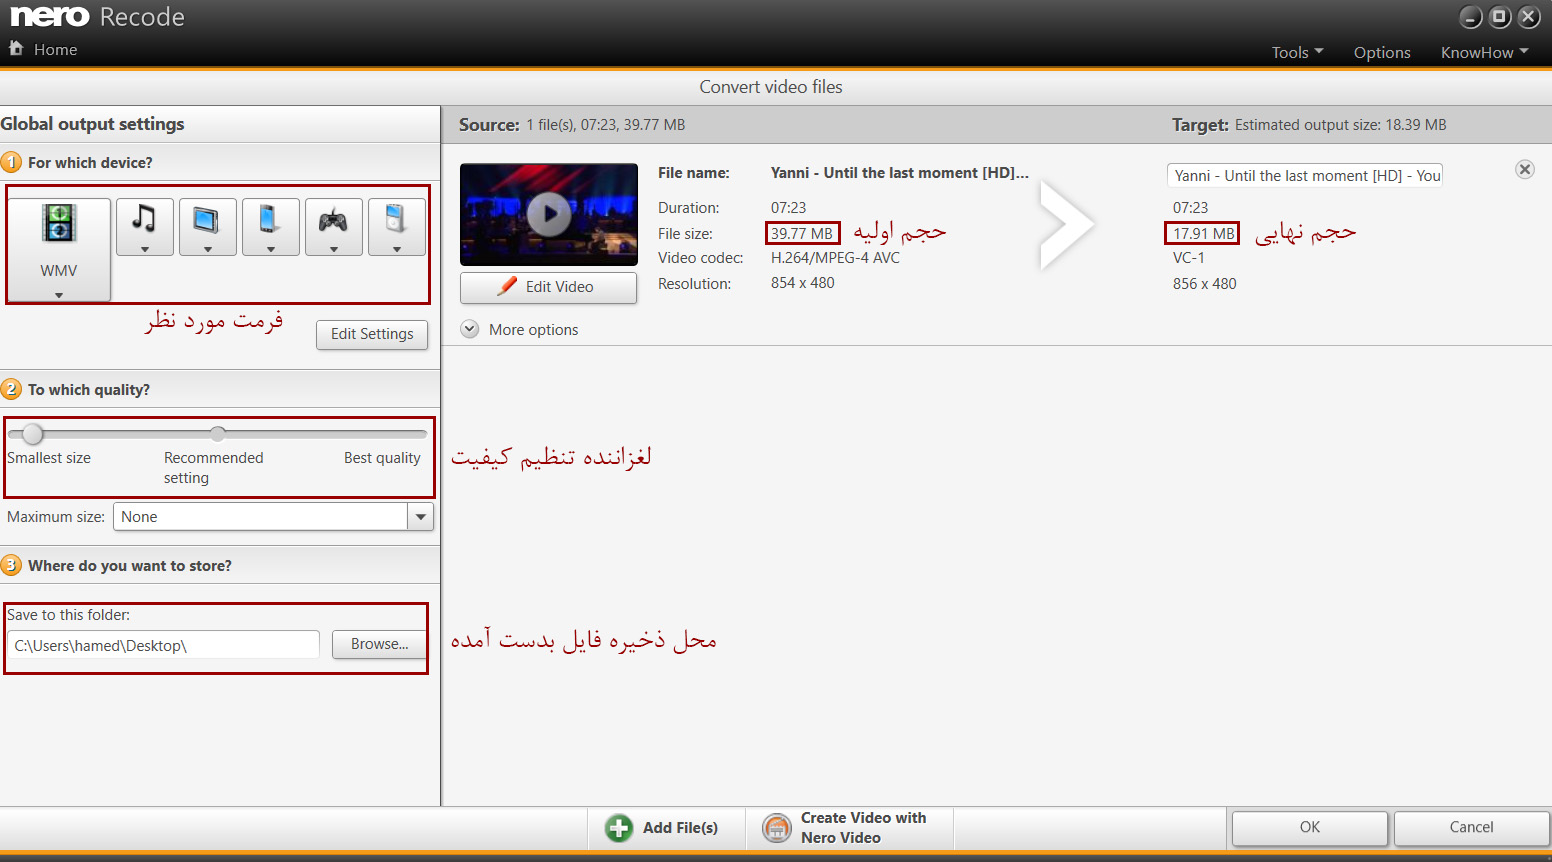1552x862 pixels.
Task: Select the mobile phone device icon
Action: coord(271,227)
